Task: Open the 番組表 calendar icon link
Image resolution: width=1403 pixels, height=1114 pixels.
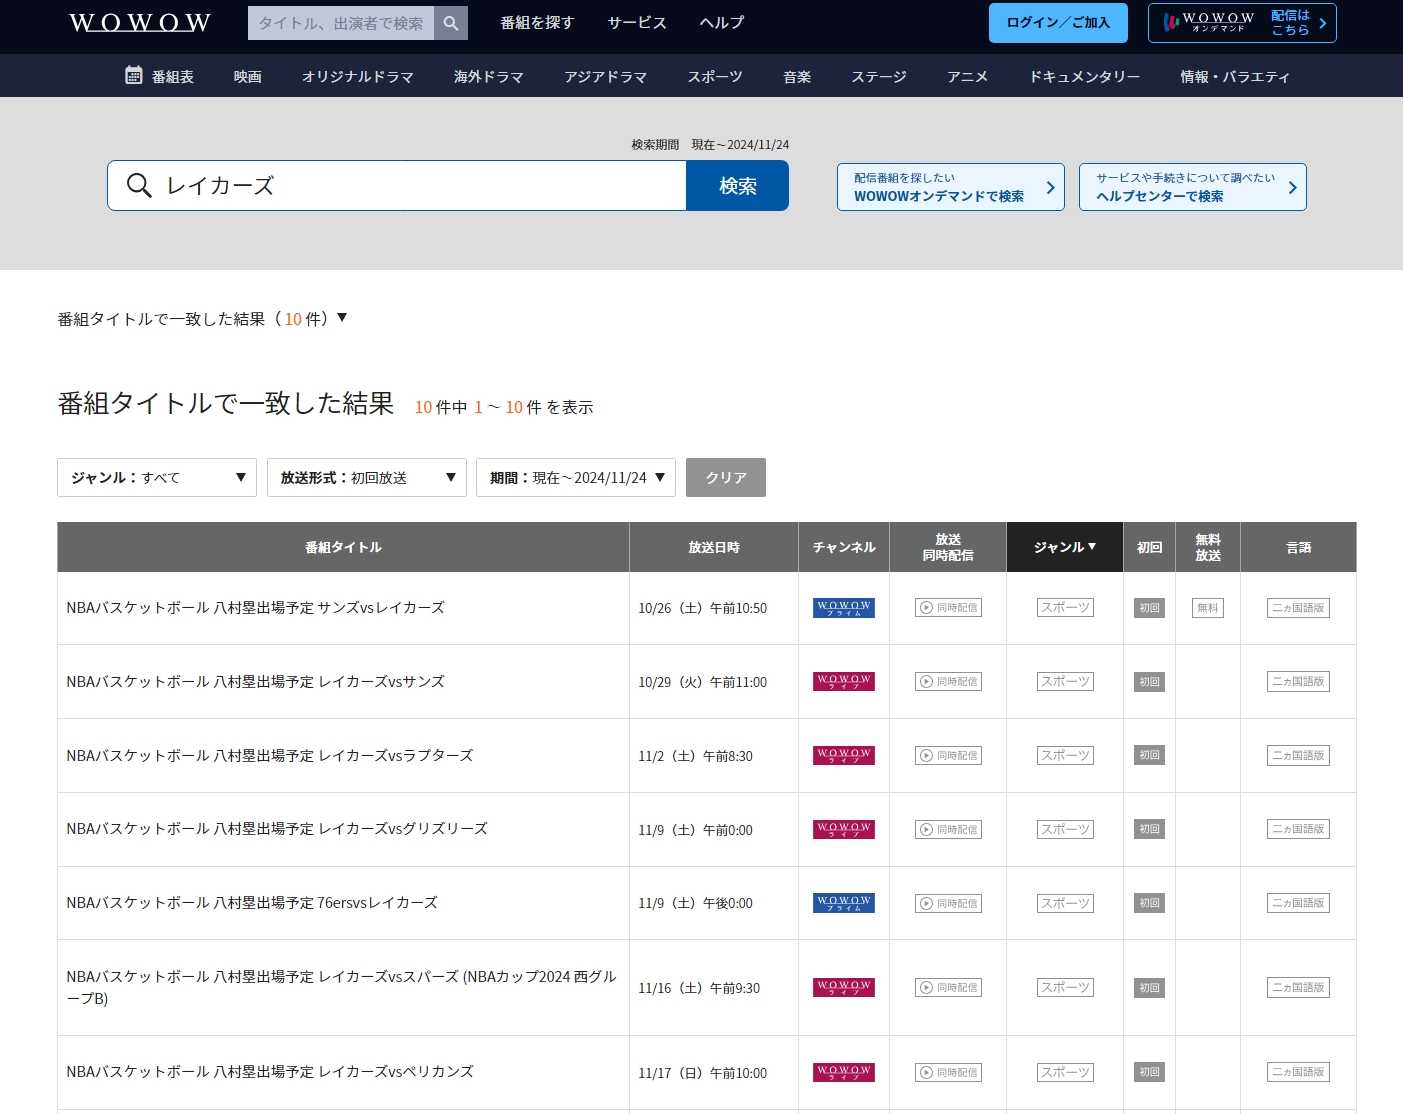Action: (159, 76)
